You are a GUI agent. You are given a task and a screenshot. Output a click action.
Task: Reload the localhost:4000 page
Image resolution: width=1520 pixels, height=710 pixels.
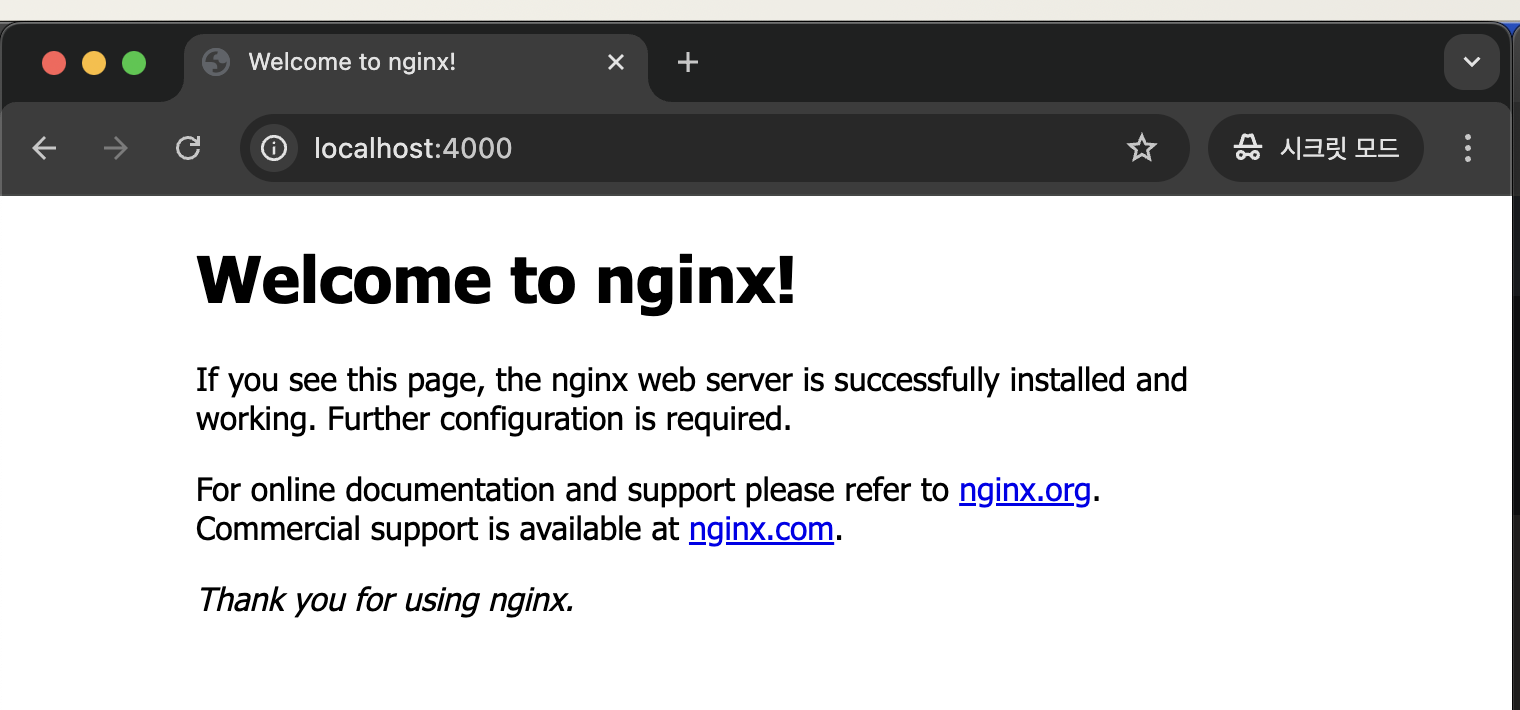(x=188, y=149)
